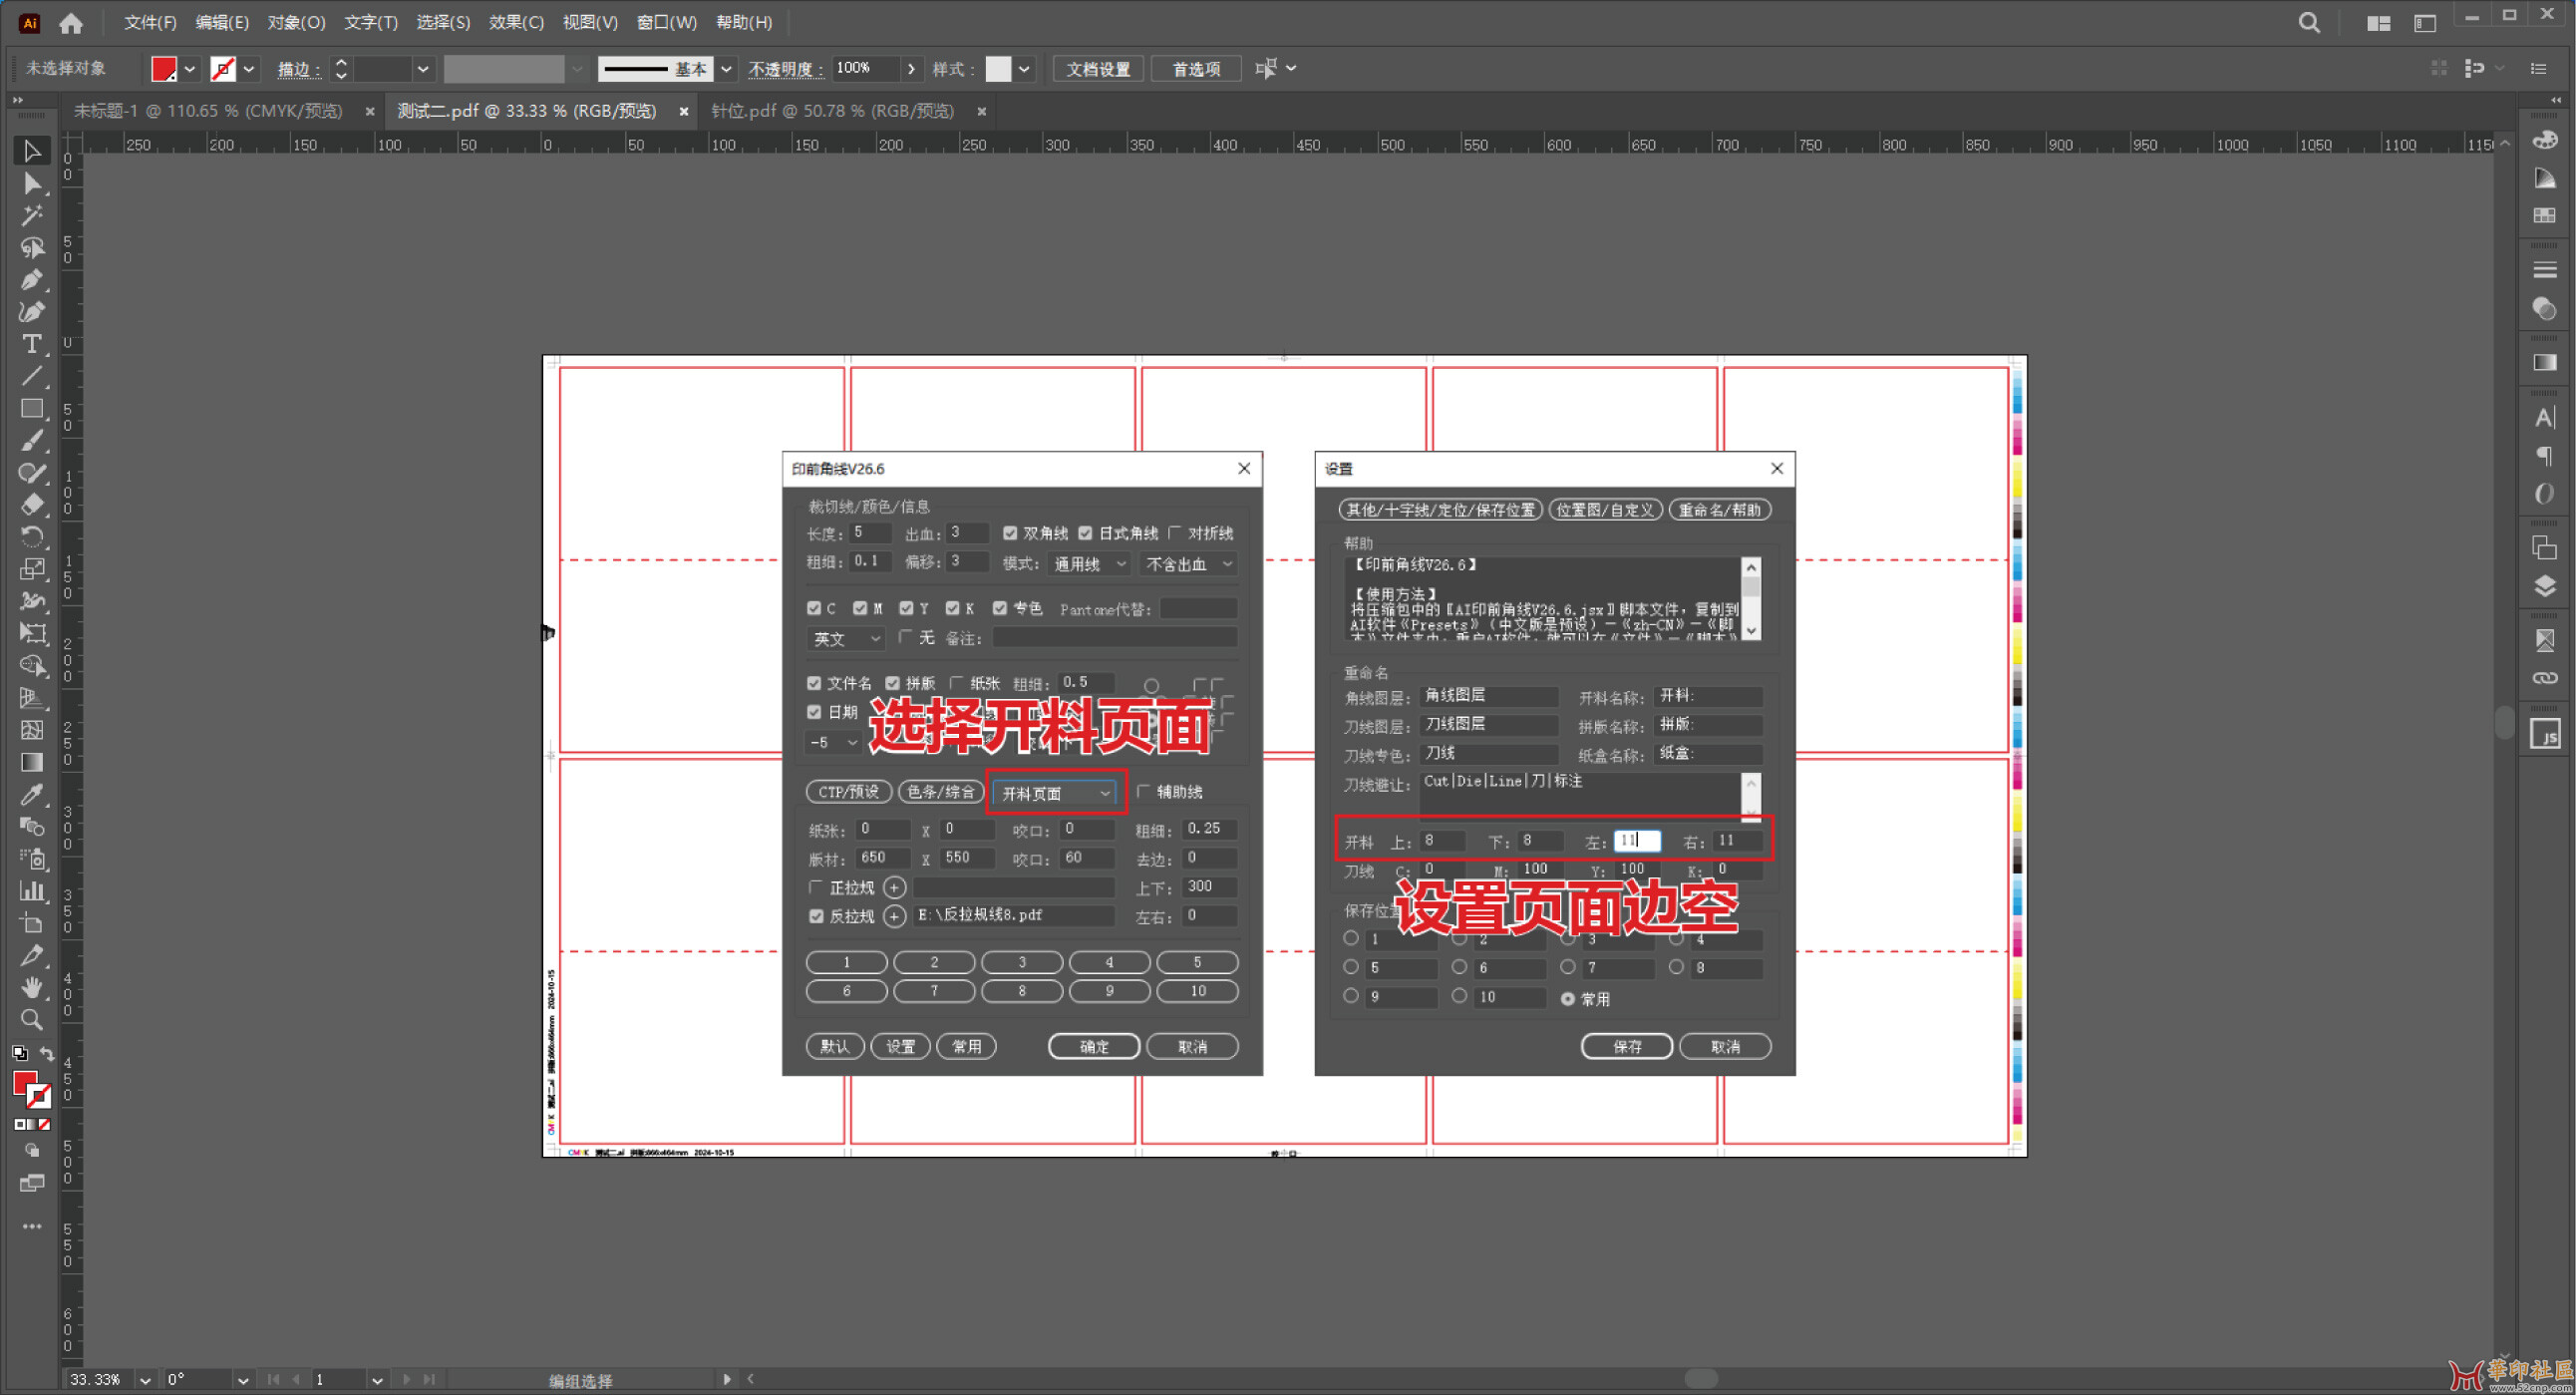
Task: Toggle the 日期 checkbox
Action: (x=814, y=712)
